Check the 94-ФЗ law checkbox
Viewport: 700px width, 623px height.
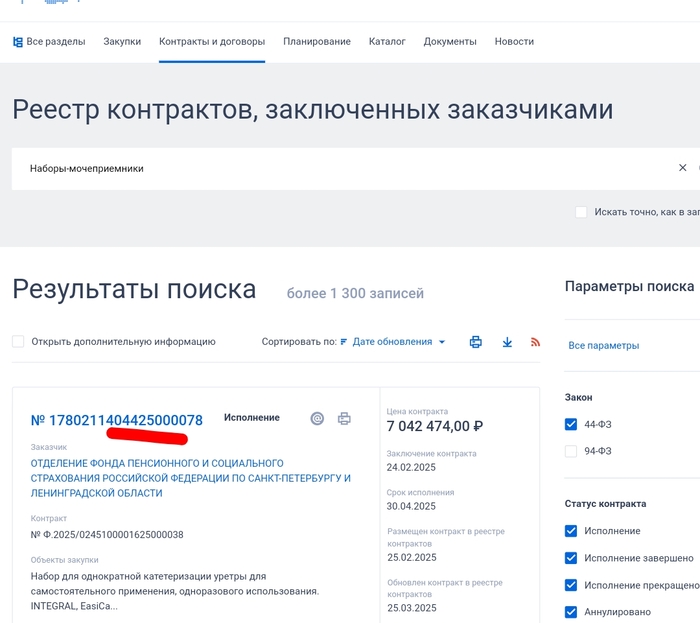571,451
